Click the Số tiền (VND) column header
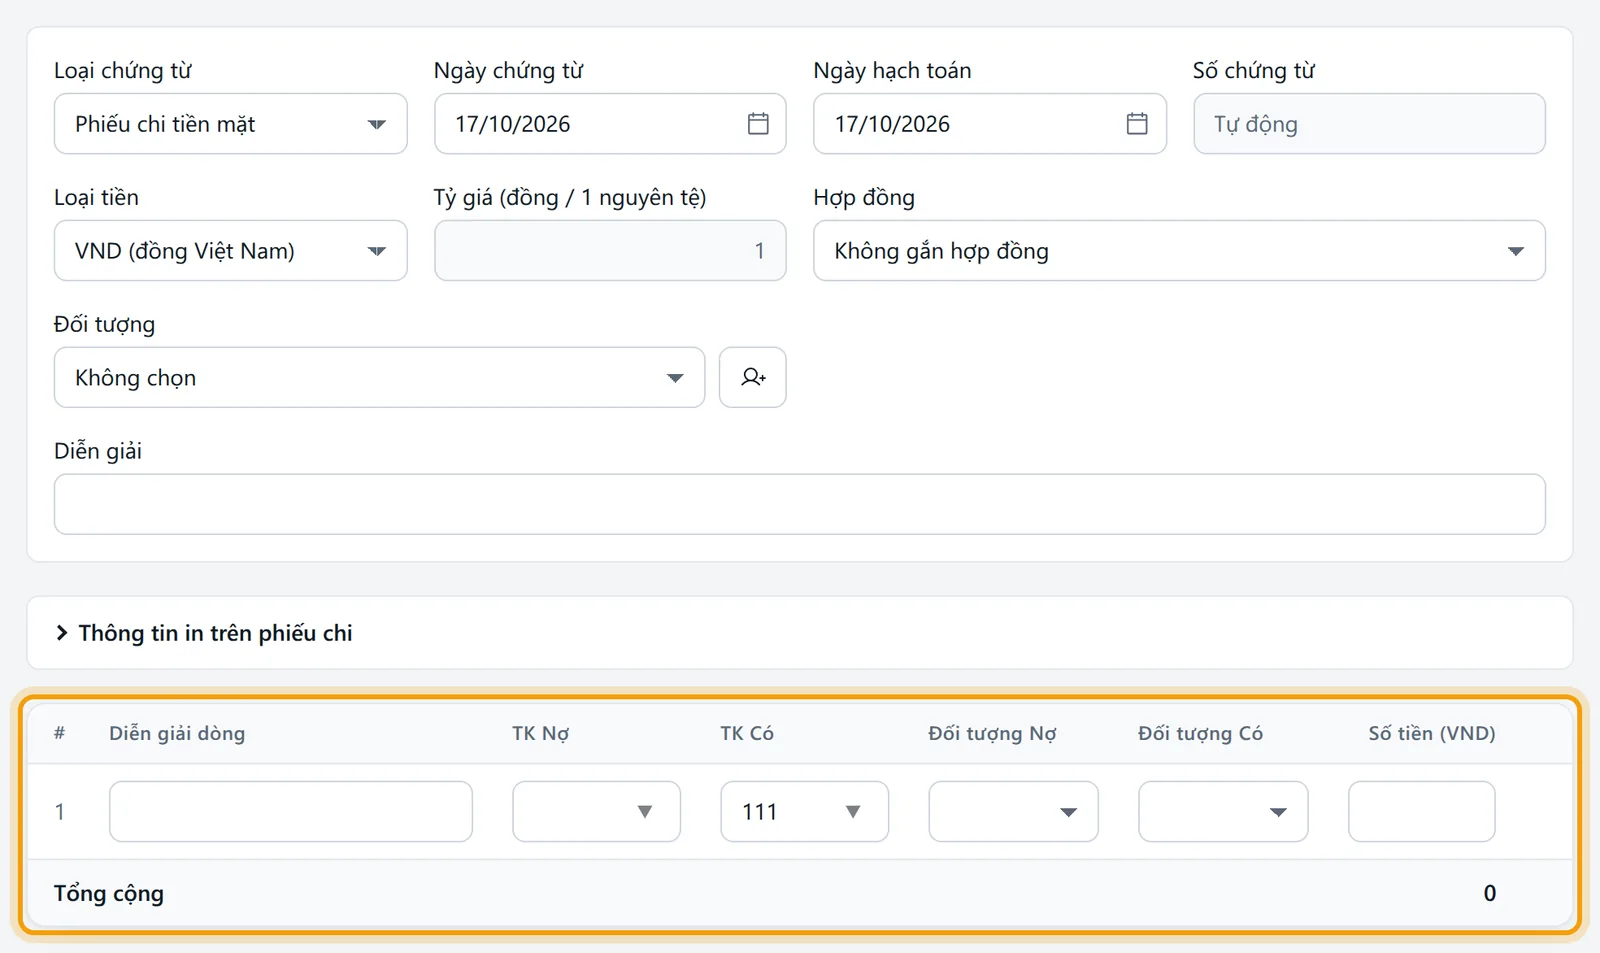The height and width of the screenshot is (953, 1600). [x=1432, y=733]
